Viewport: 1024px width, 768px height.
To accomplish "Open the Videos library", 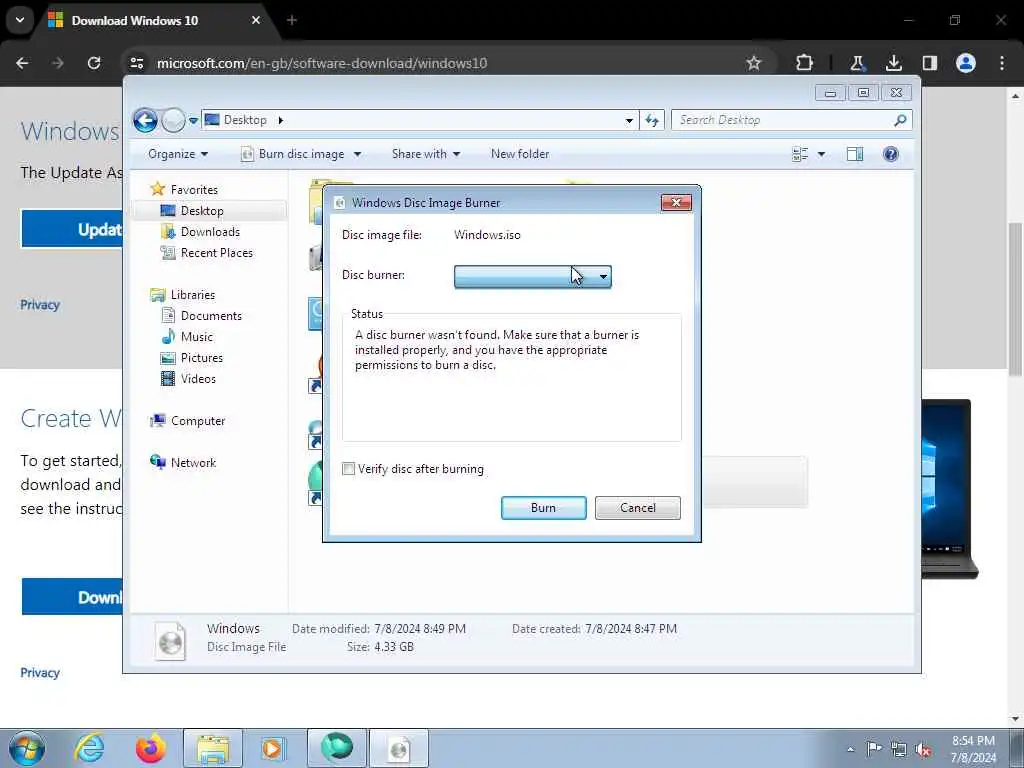I will [x=198, y=379].
